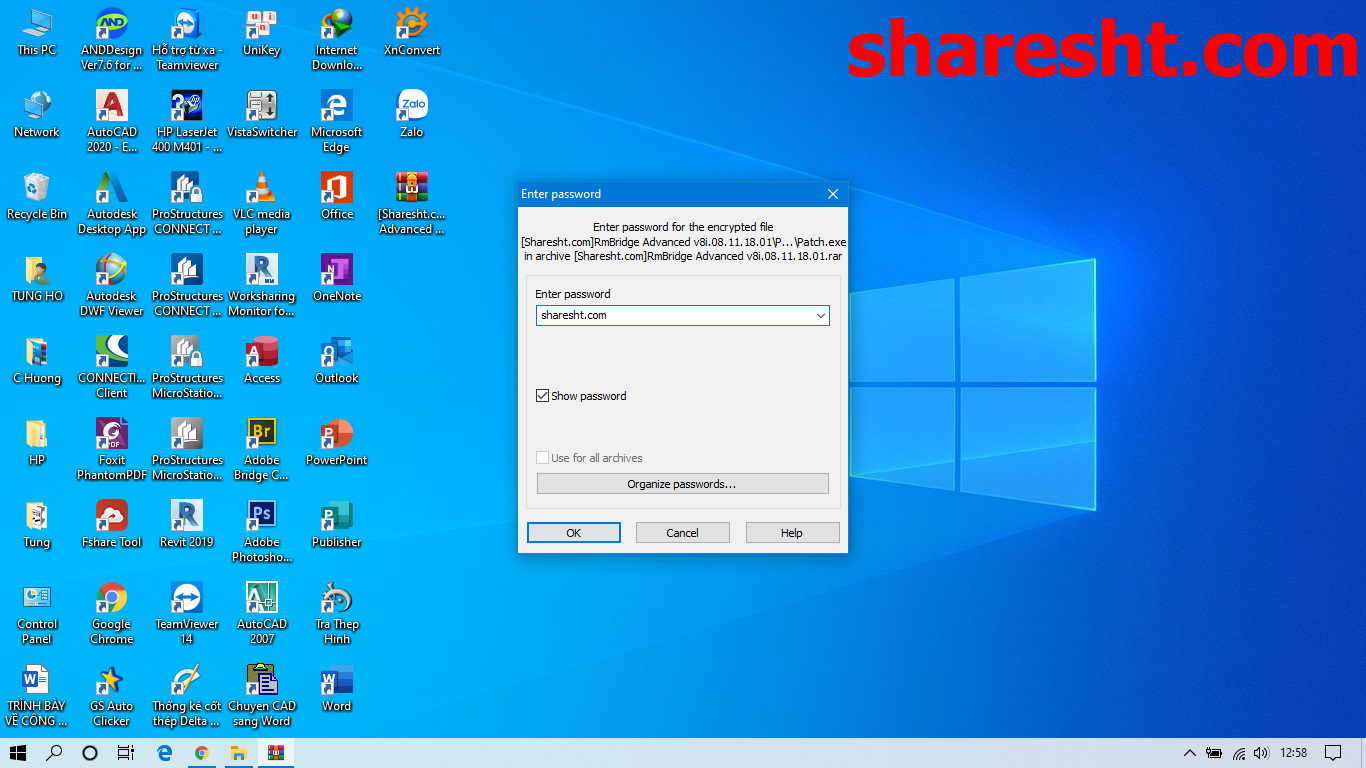The width and height of the screenshot is (1366, 768).
Task: Select the Access desktop shortcut
Action: click(262, 360)
